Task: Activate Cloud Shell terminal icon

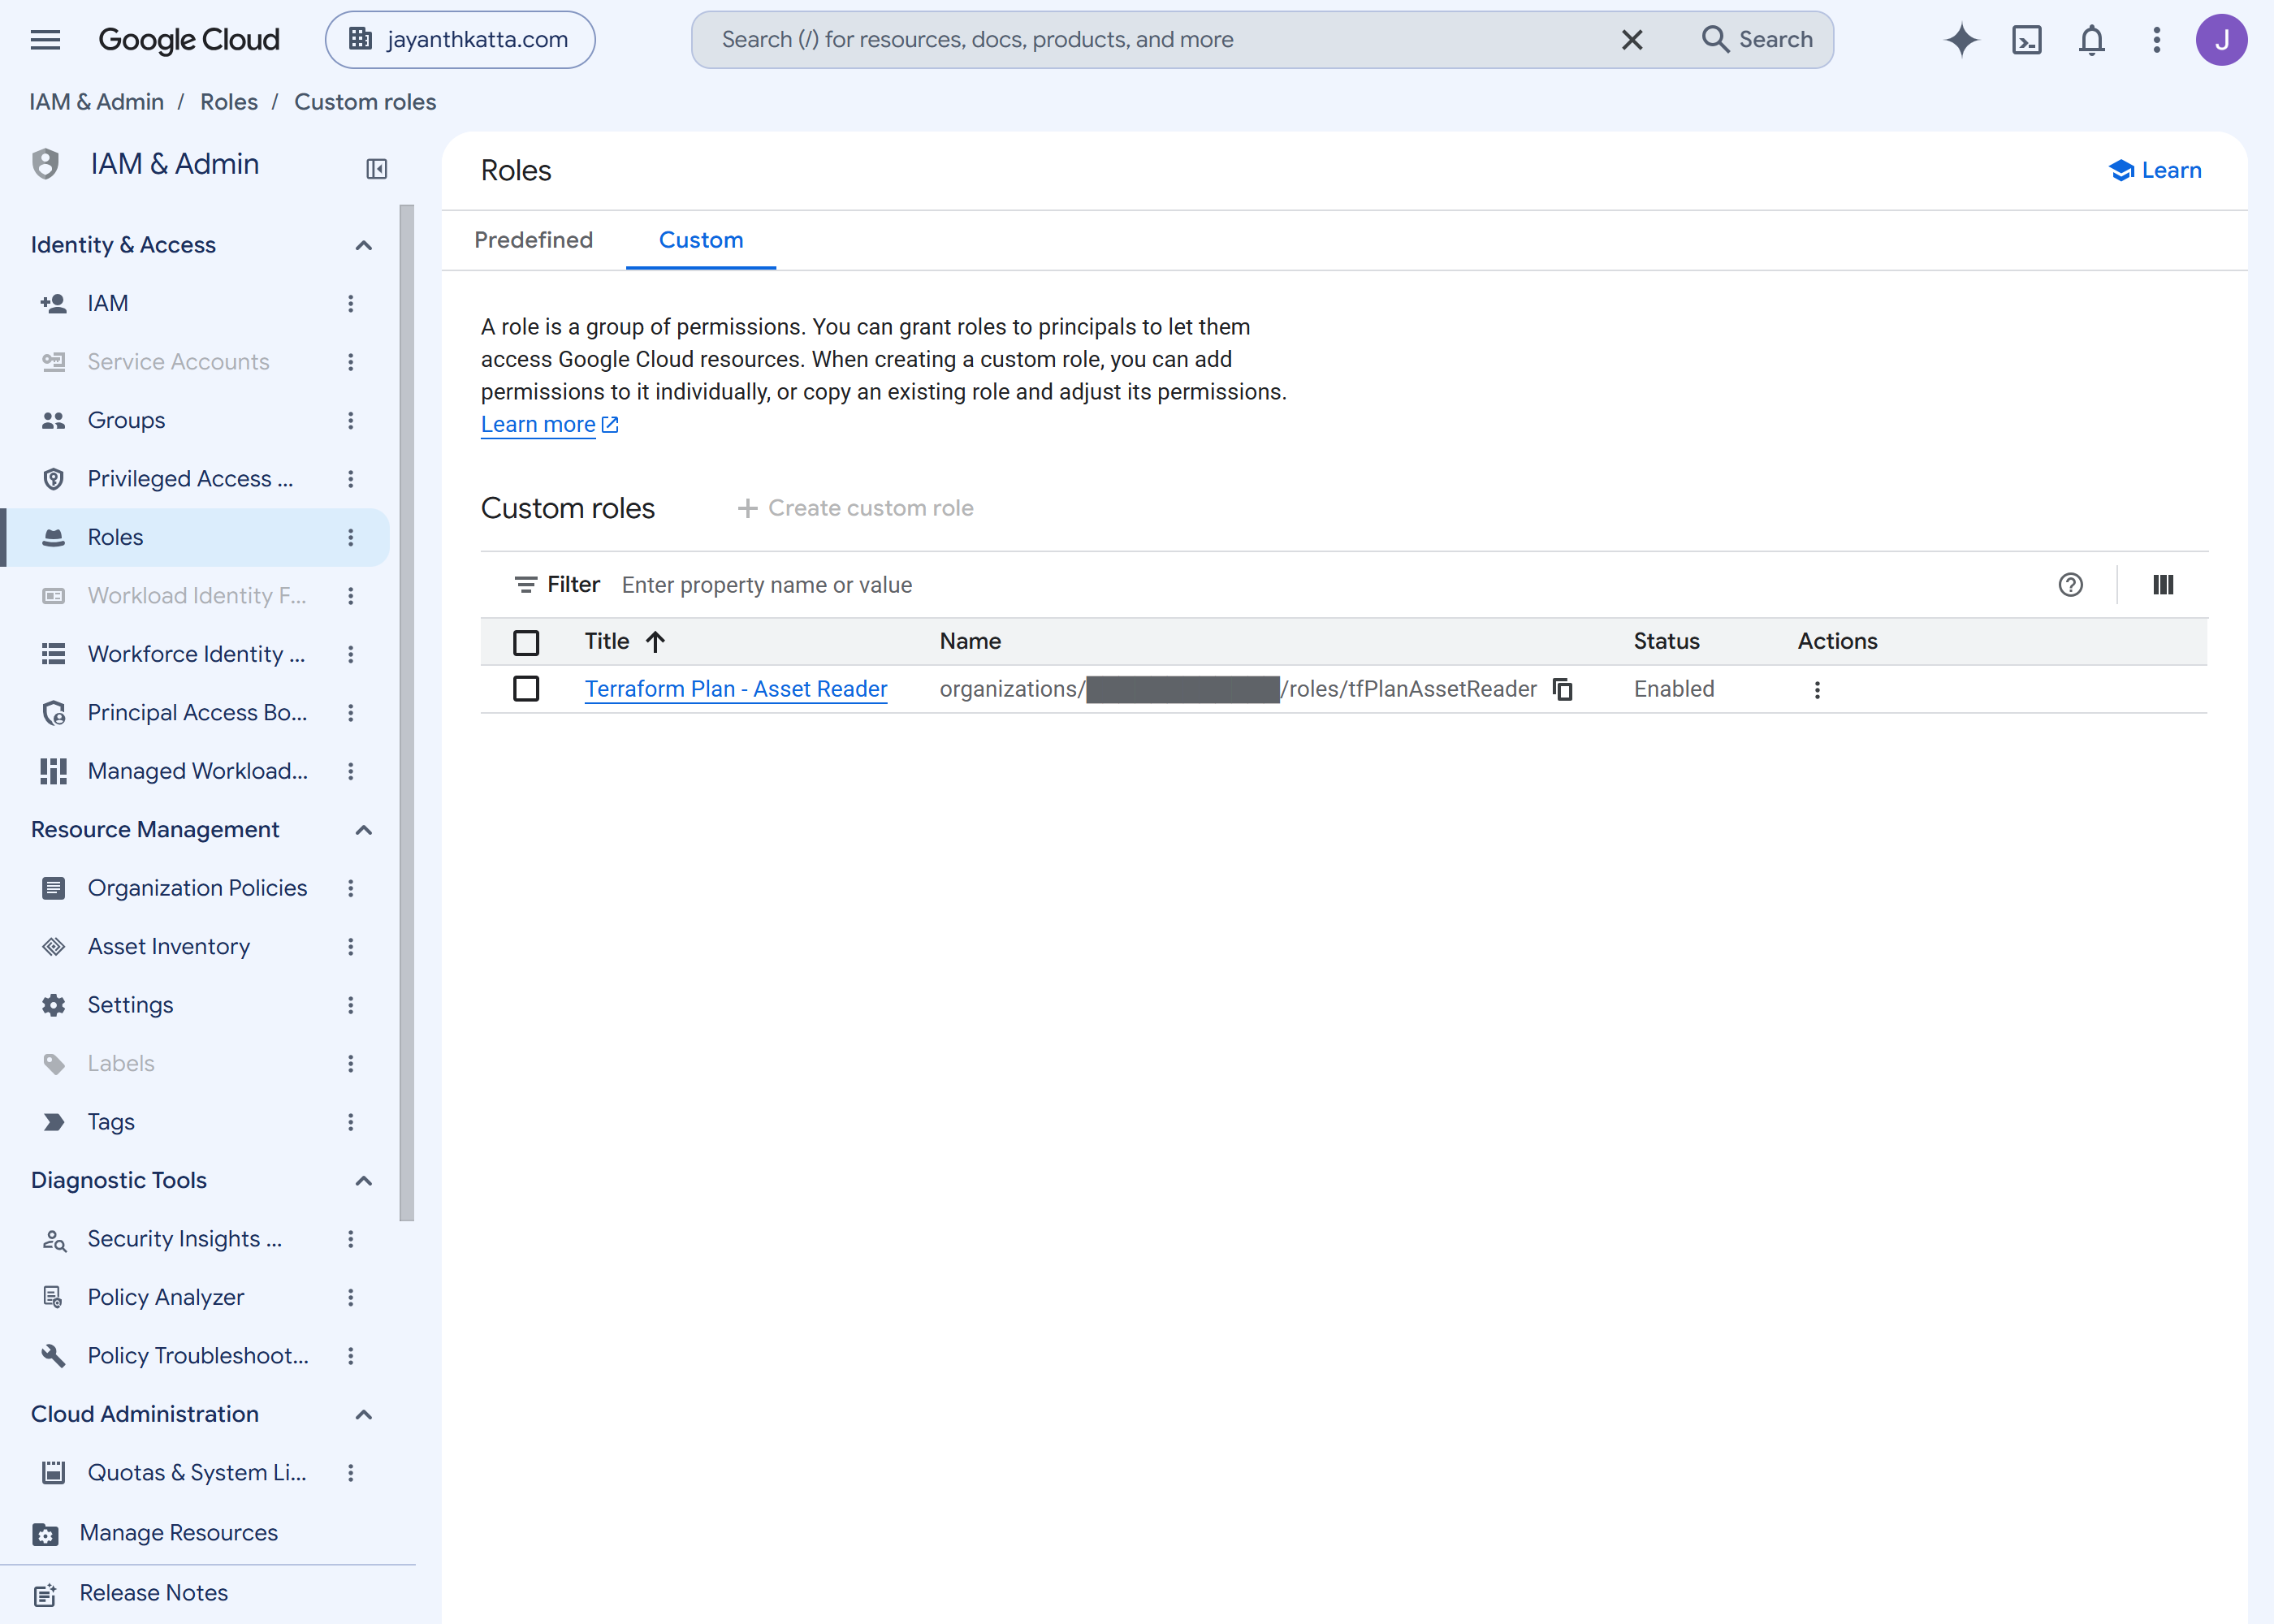Action: (x=2026, y=40)
